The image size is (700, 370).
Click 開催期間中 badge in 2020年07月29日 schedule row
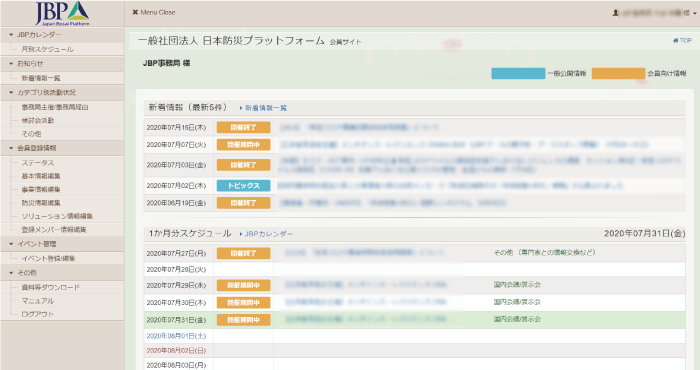pos(243,285)
